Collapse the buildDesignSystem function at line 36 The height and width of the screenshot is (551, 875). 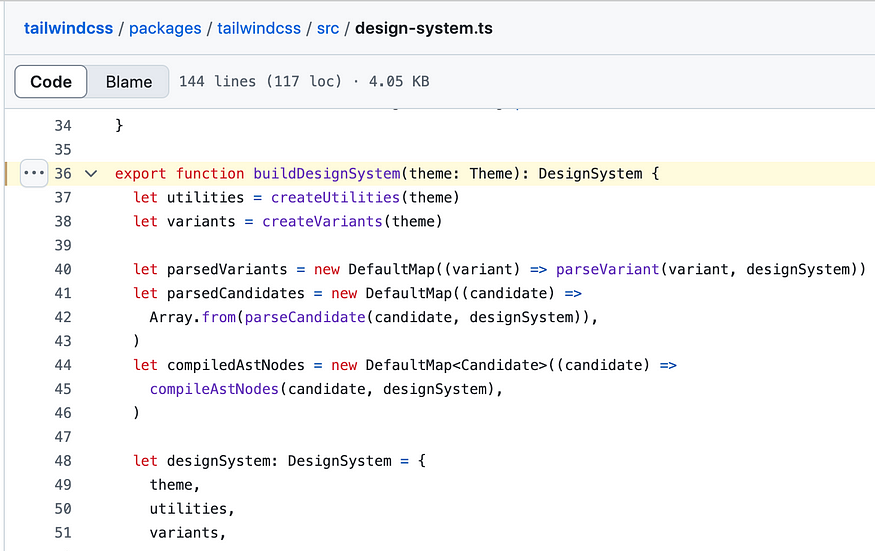click(91, 174)
